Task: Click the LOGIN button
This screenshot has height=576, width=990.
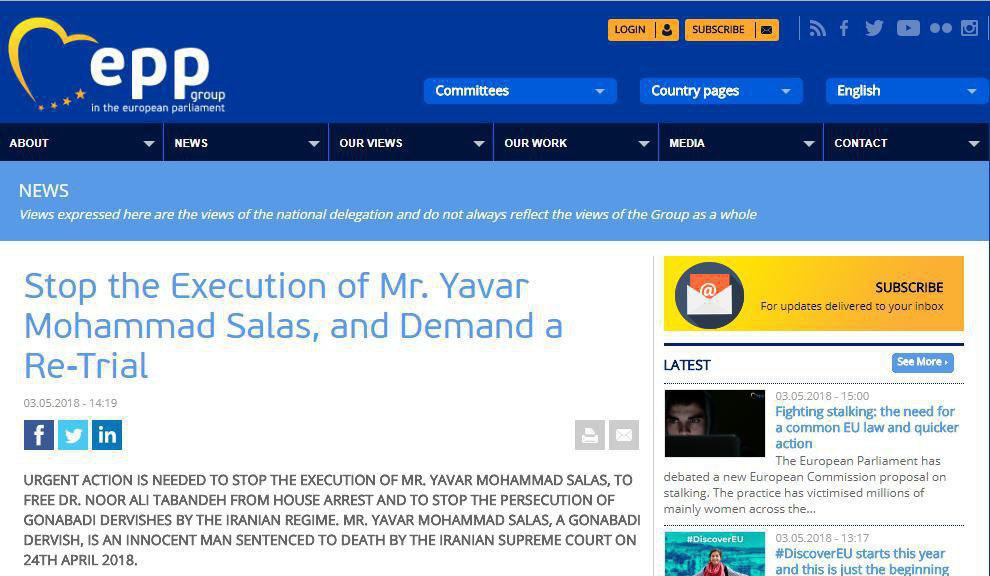Action: 643,30
